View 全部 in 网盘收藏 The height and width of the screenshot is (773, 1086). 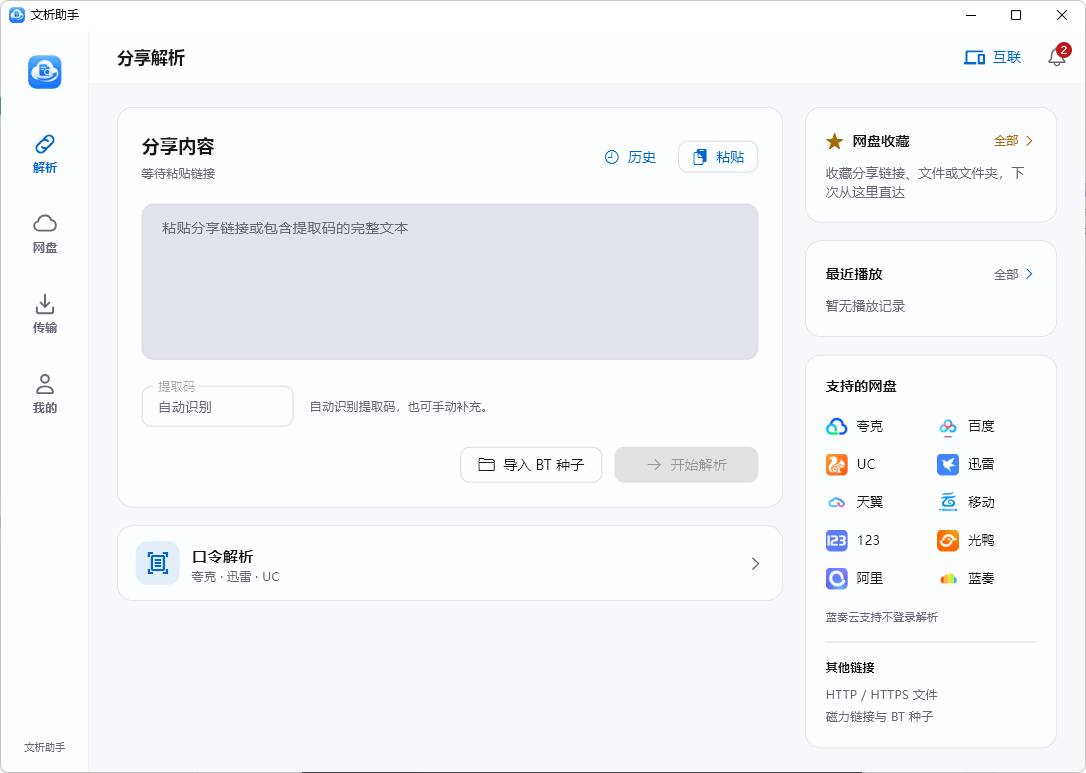(x=1013, y=141)
